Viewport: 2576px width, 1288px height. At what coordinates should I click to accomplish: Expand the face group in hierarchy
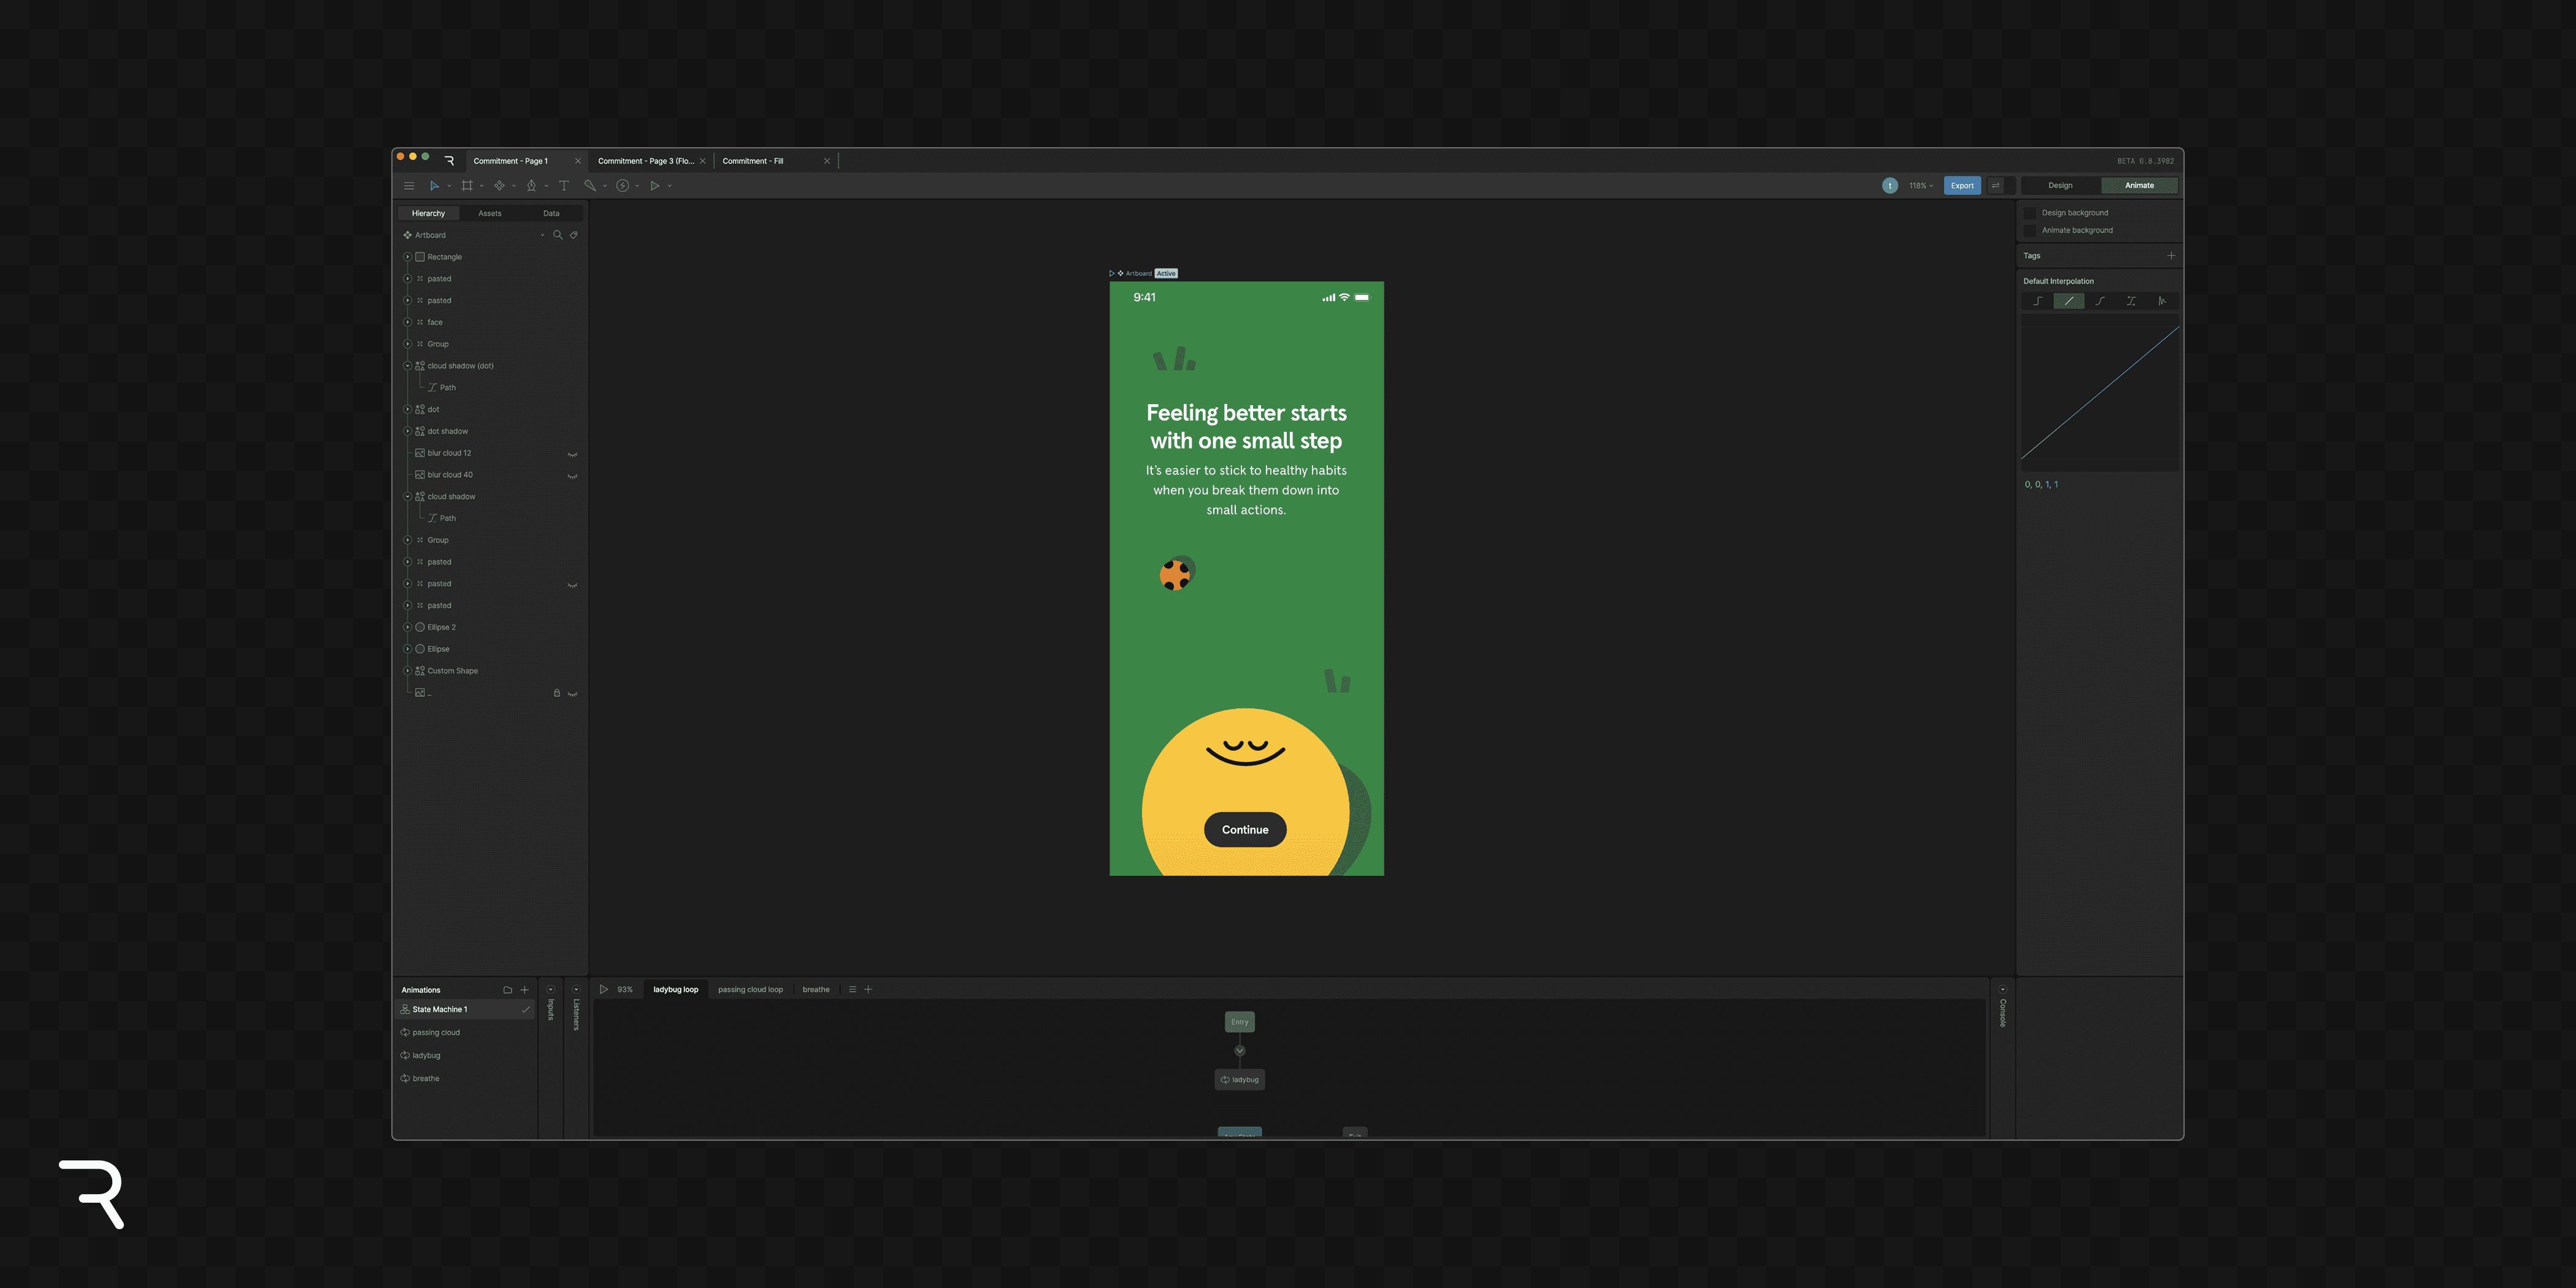407,322
